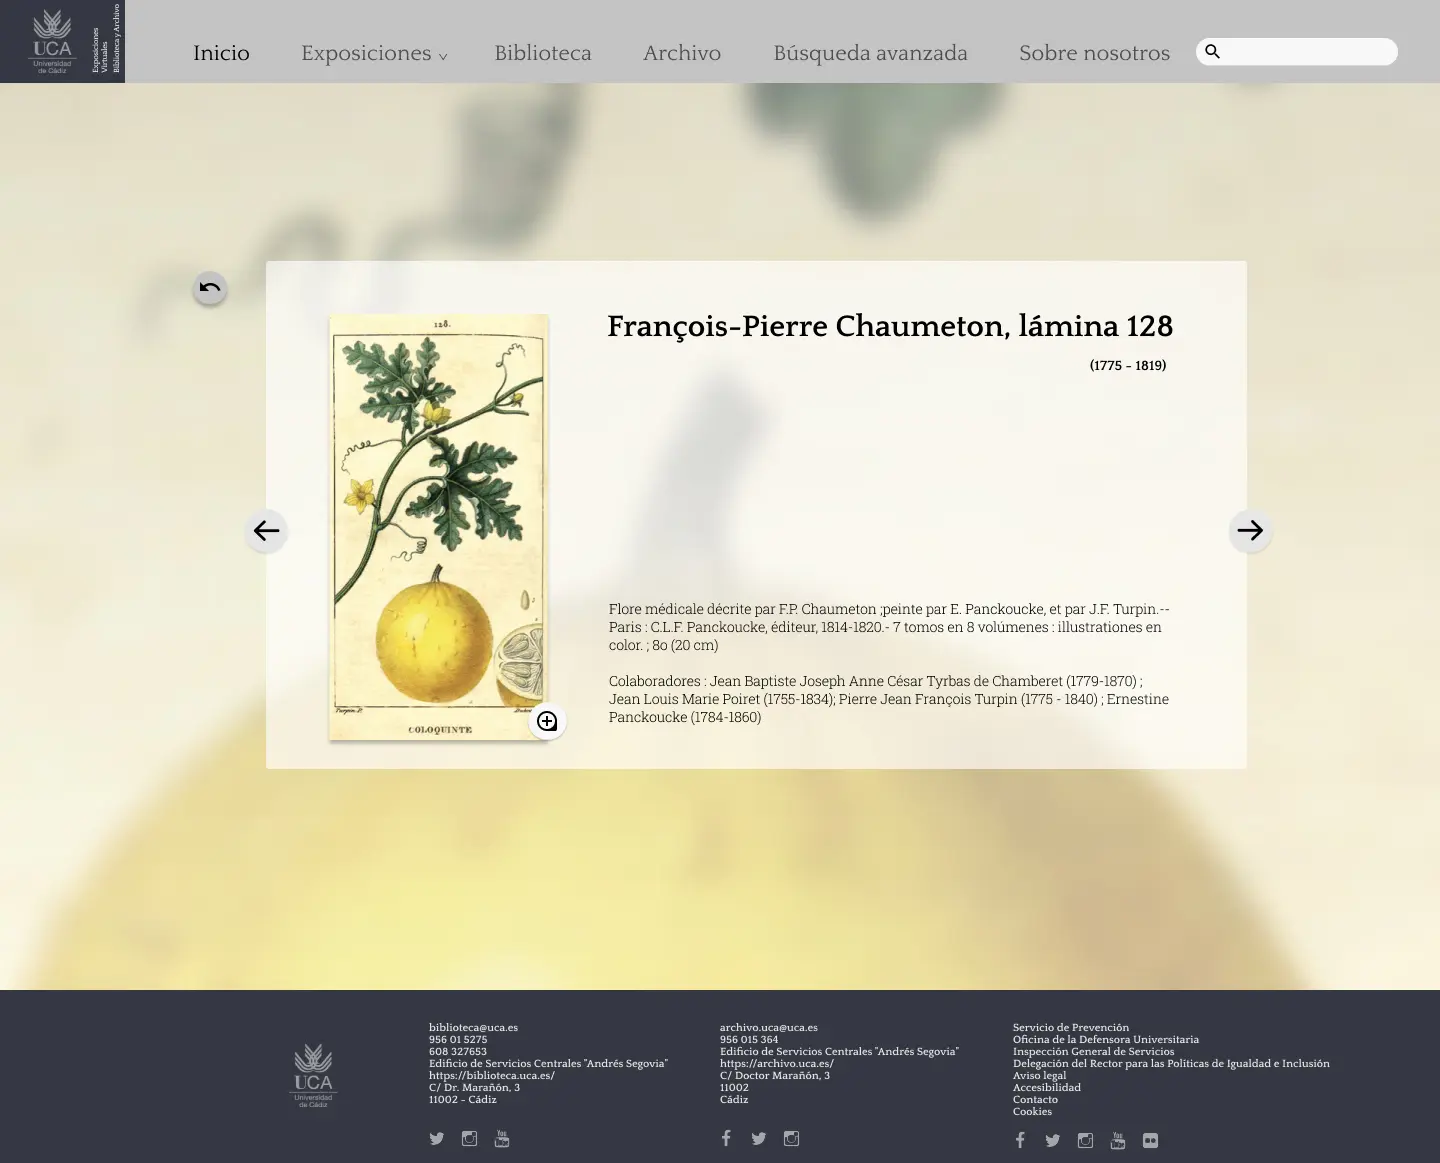Click the Colaboradores paragraph text
The height and width of the screenshot is (1163, 1440).
(889, 699)
